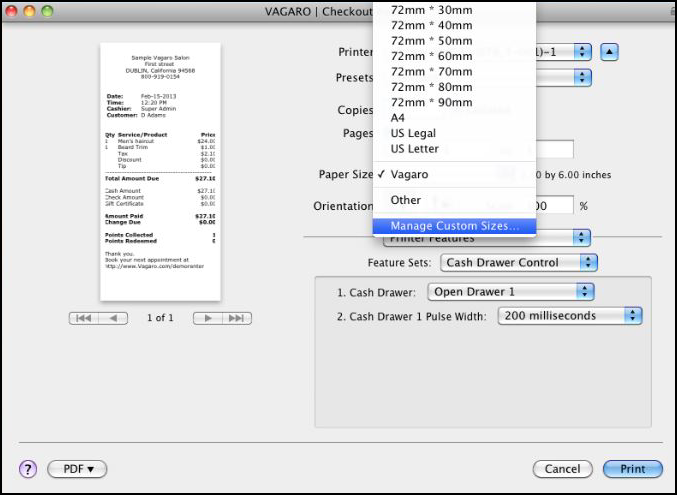Screen dimensions: 677x495
Task: Open print help question mark
Action: pos(28,469)
